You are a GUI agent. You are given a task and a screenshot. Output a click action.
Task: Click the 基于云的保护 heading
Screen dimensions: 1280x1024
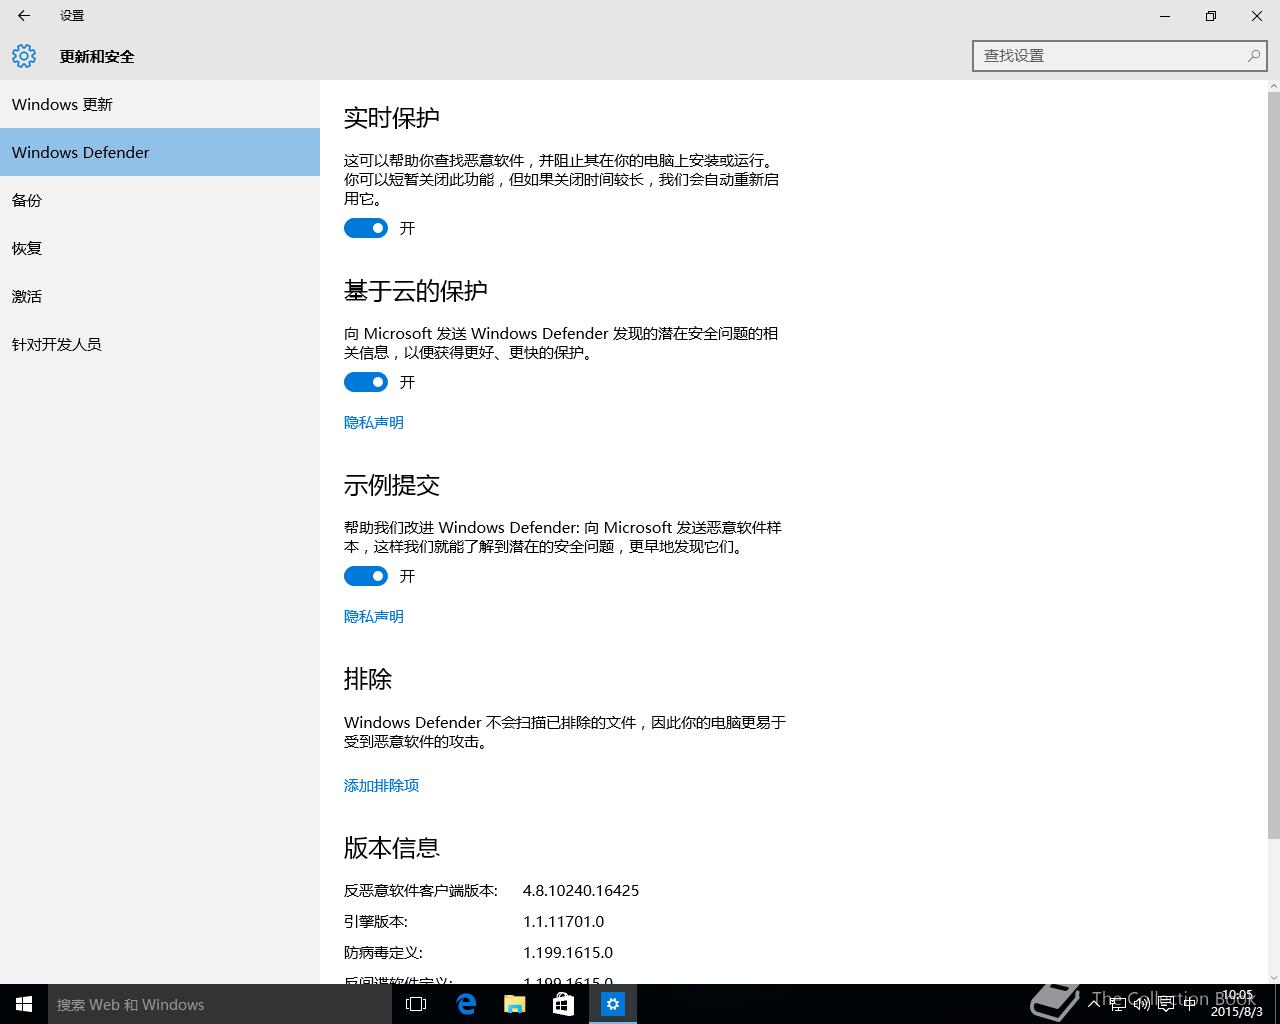(416, 291)
